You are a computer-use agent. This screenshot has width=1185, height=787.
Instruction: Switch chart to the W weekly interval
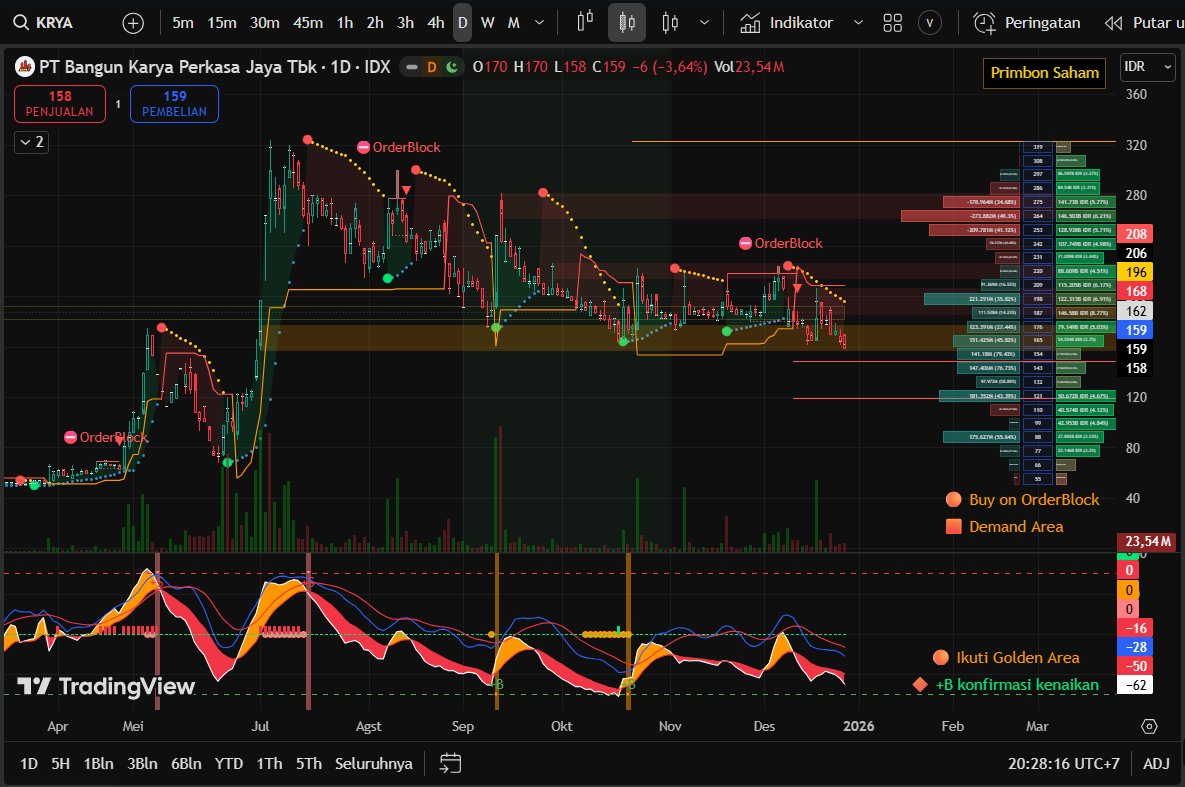[487, 23]
